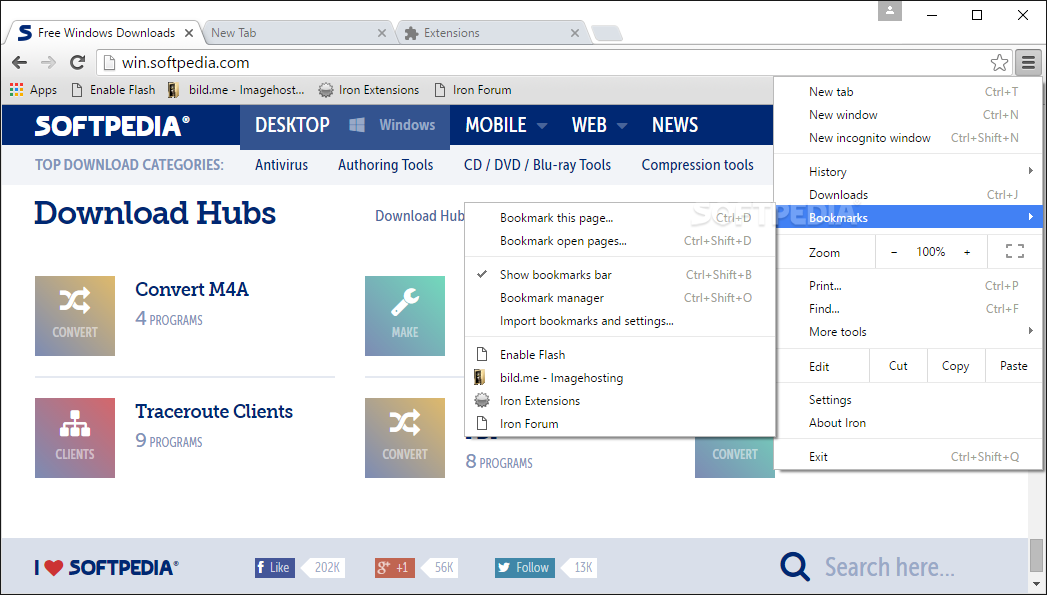Click the MAKE wrench hub icon
Image resolution: width=1047 pixels, height=595 pixels.
tap(405, 316)
